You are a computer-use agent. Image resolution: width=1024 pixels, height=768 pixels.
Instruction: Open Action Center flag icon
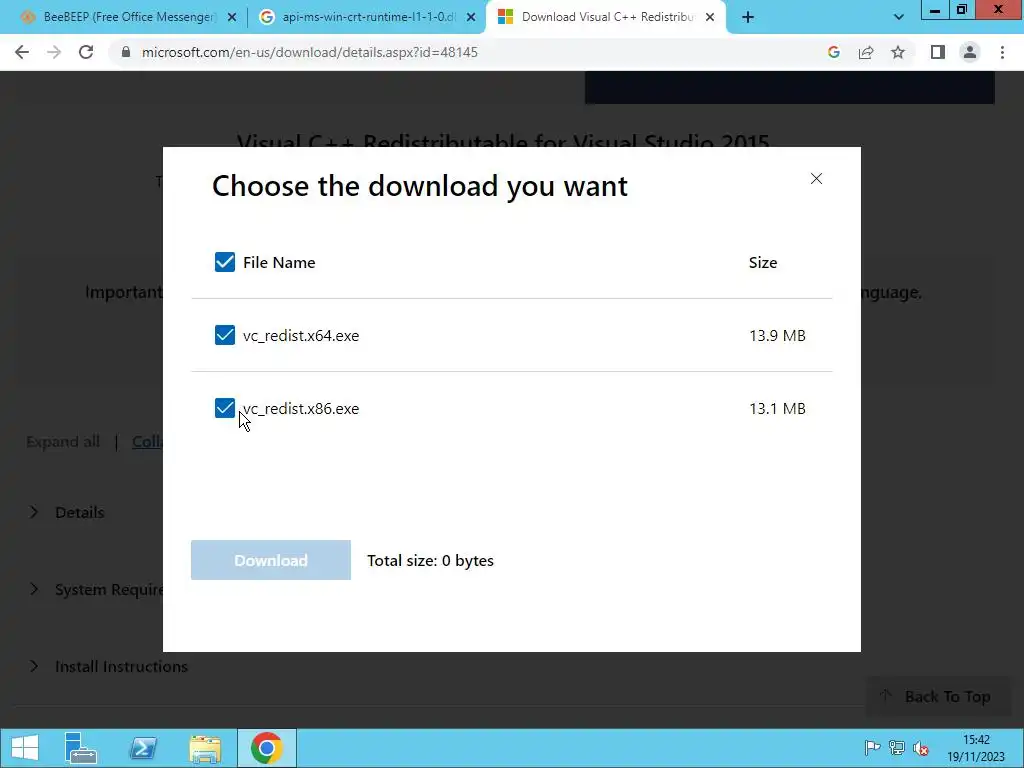tap(872, 748)
